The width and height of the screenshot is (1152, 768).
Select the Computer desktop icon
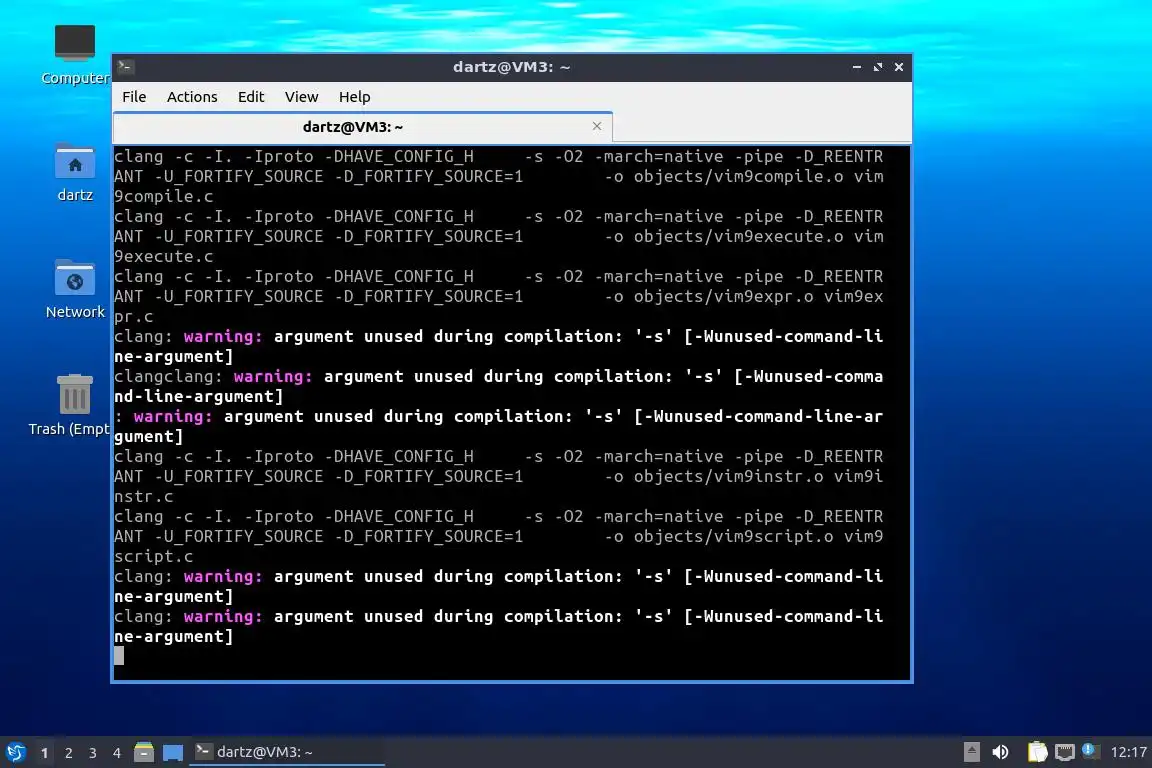75,54
